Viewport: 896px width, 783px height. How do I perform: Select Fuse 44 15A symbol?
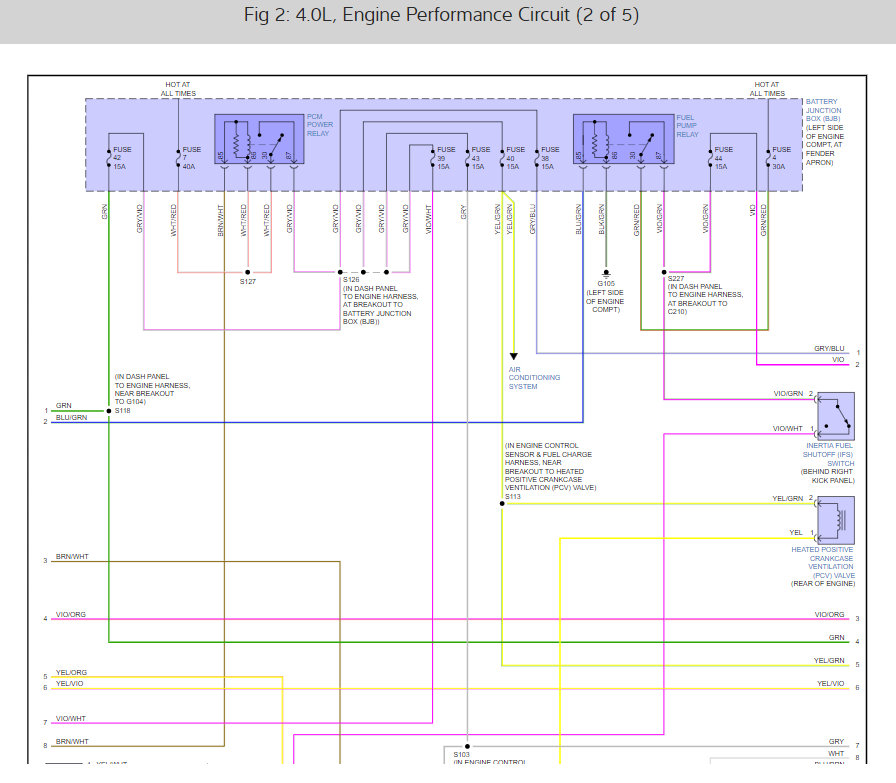(710, 158)
